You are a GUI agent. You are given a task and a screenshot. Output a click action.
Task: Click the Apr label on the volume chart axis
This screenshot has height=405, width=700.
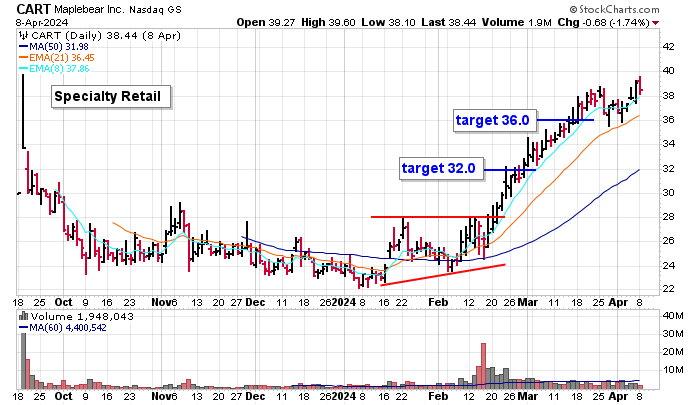click(618, 396)
